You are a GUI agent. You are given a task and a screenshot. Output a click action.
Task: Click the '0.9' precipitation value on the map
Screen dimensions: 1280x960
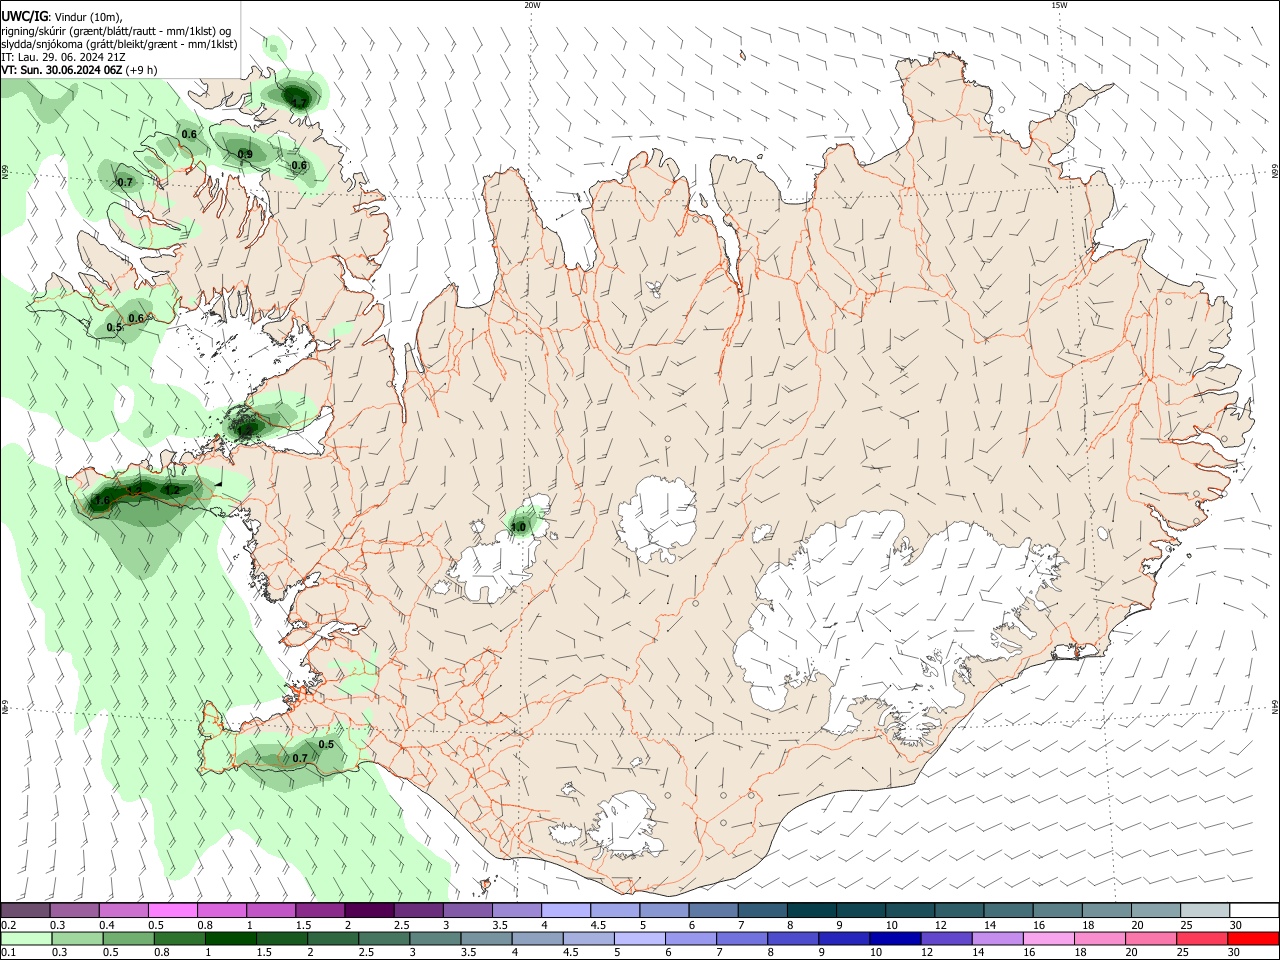(245, 154)
